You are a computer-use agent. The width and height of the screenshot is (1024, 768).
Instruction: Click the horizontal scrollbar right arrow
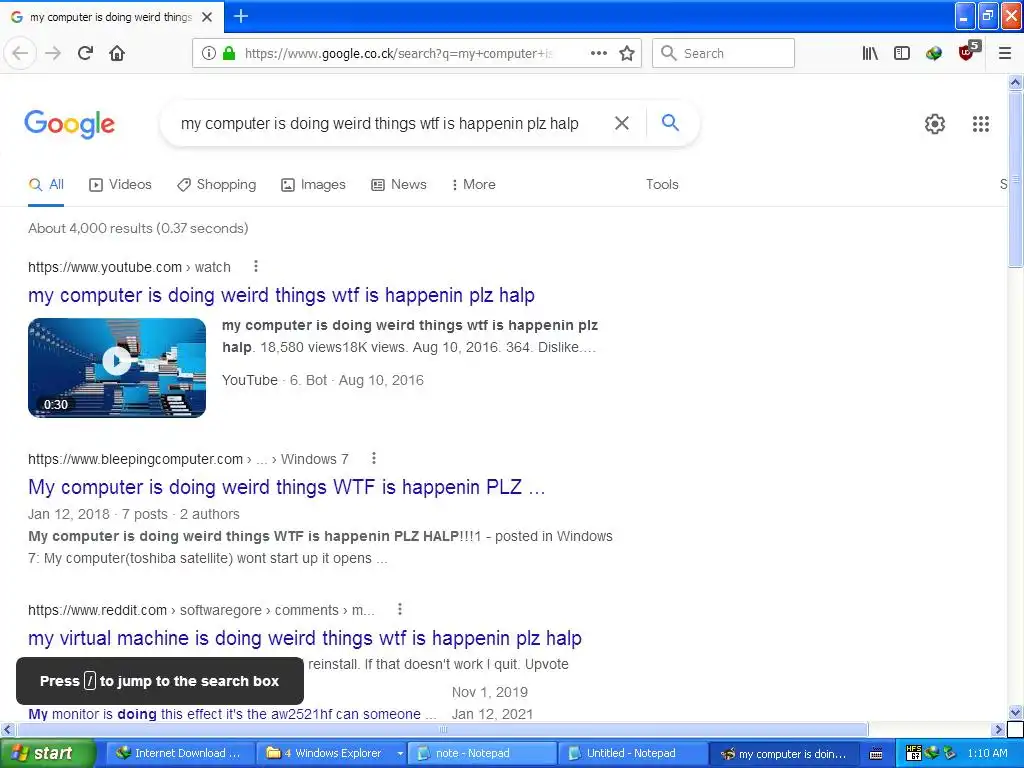click(x=999, y=729)
